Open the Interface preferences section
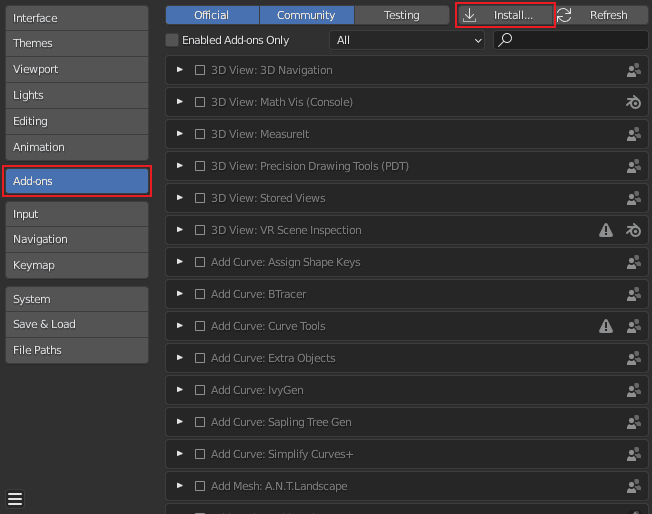652x514 pixels. (77, 18)
